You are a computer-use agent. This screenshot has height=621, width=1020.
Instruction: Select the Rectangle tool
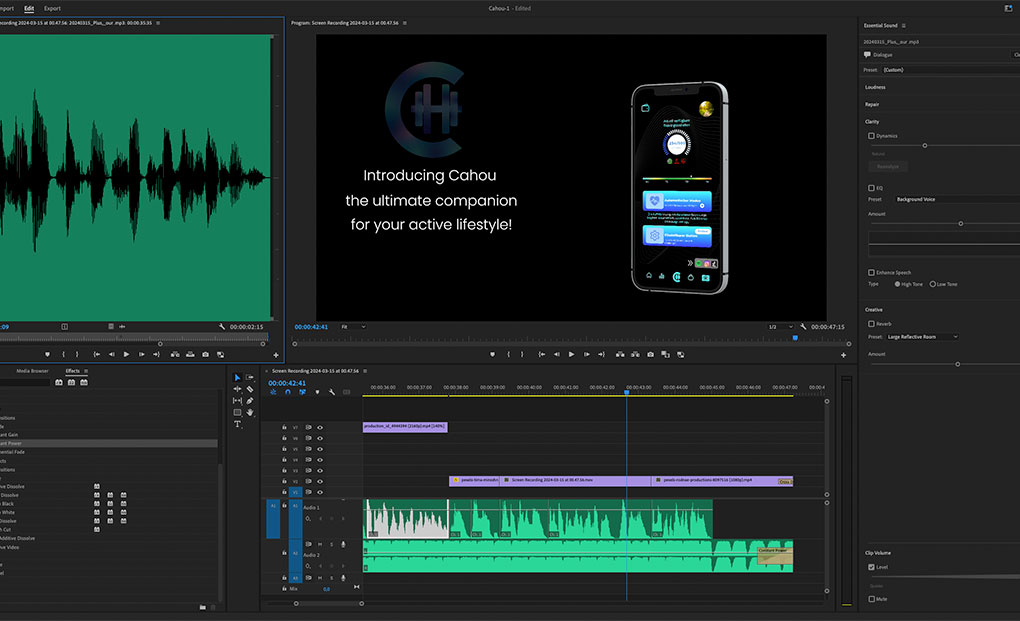[x=237, y=412]
